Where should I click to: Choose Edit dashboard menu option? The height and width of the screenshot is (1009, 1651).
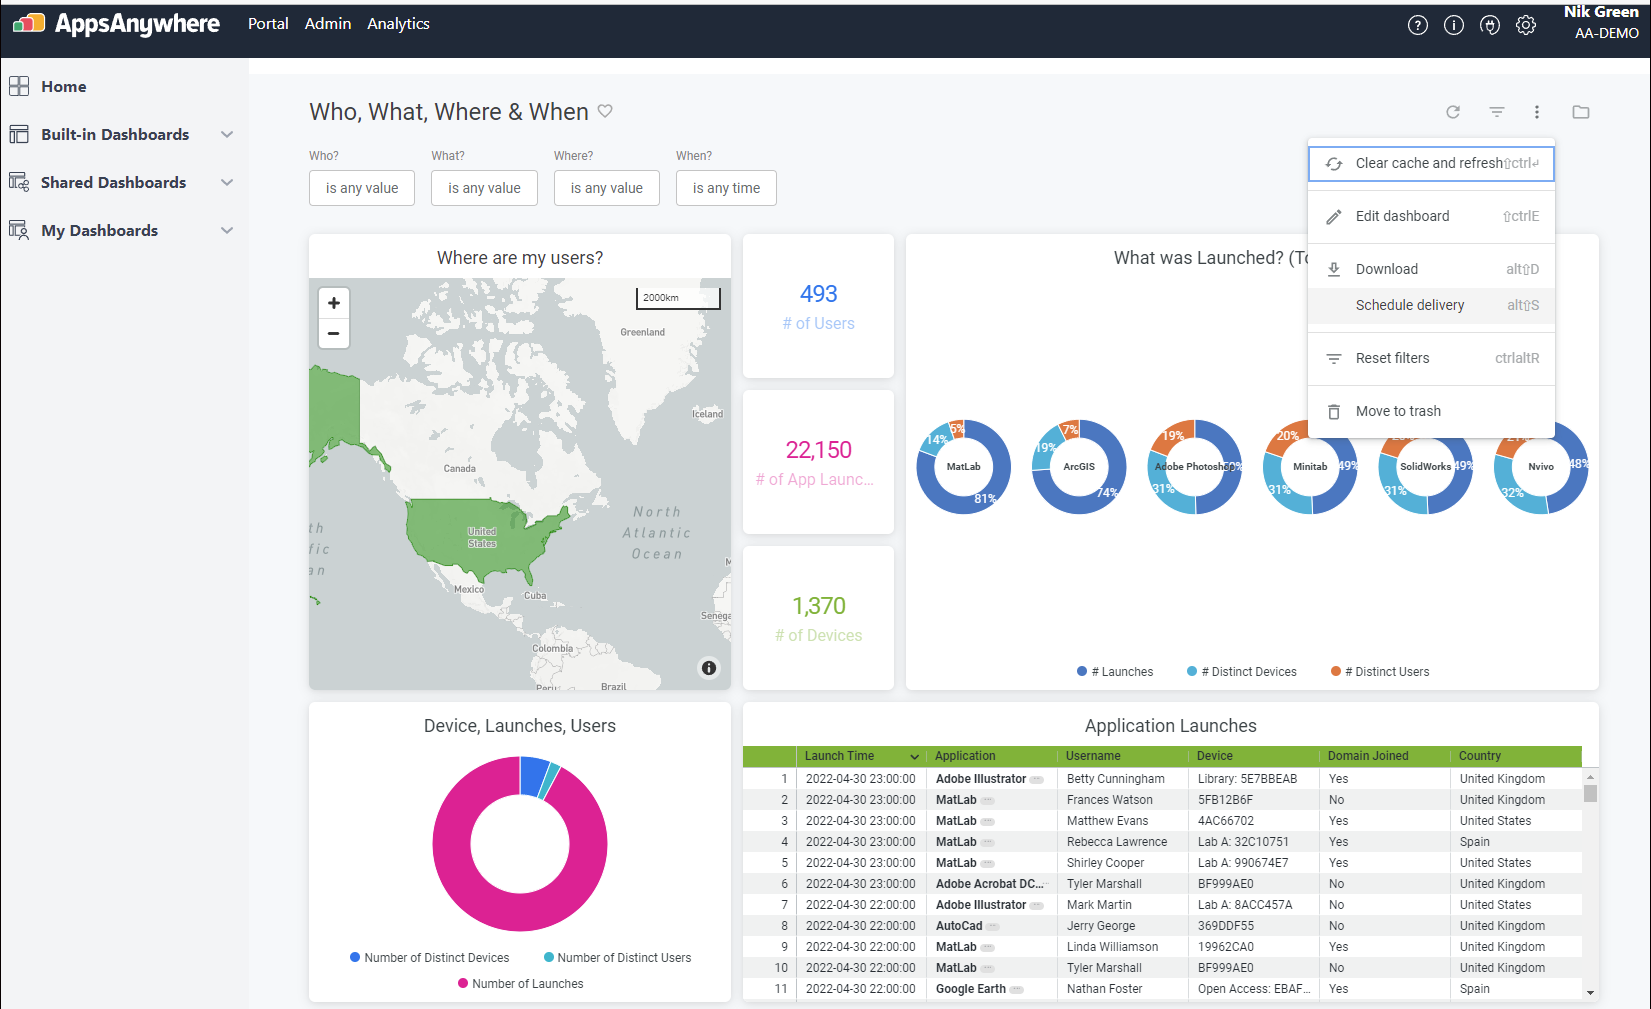pyautogui.click(x=1402, y=216)
